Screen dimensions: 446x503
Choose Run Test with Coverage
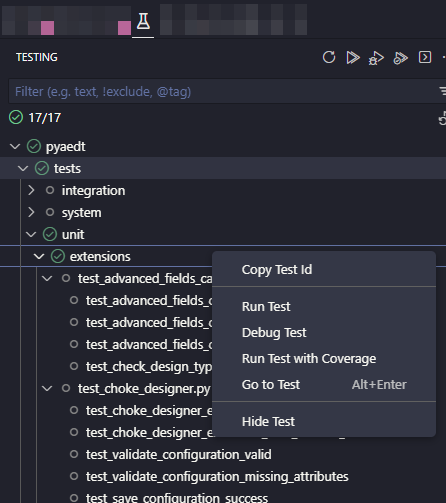324,358
